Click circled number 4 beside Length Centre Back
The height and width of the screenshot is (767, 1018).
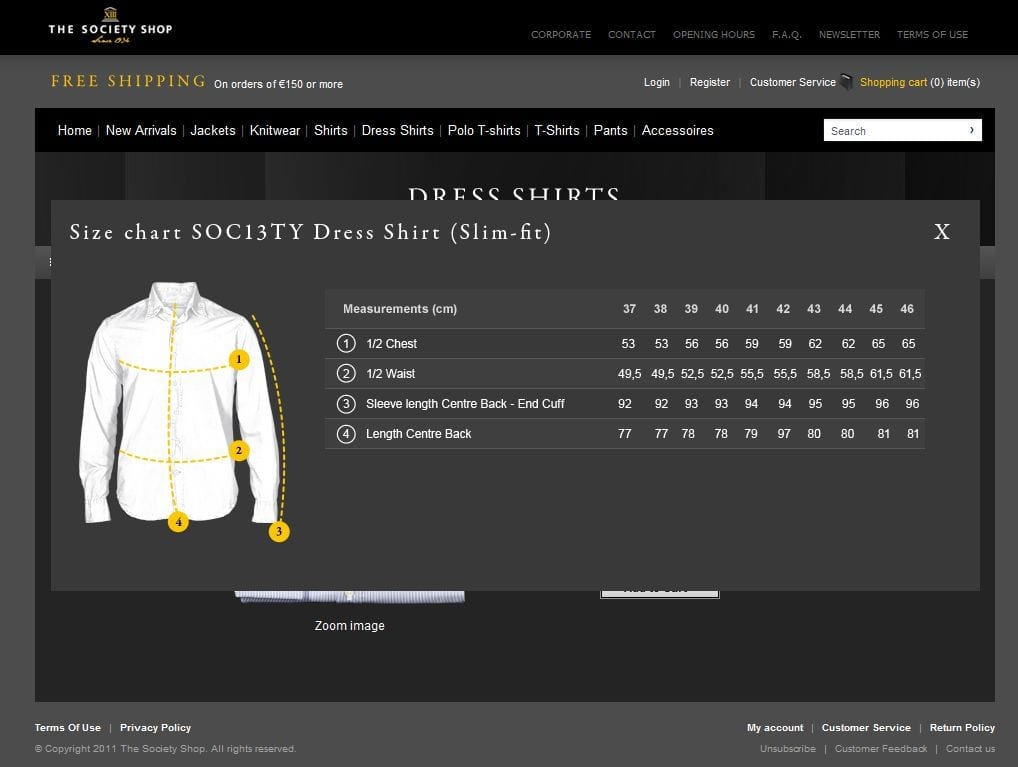[x=346, y=433]
